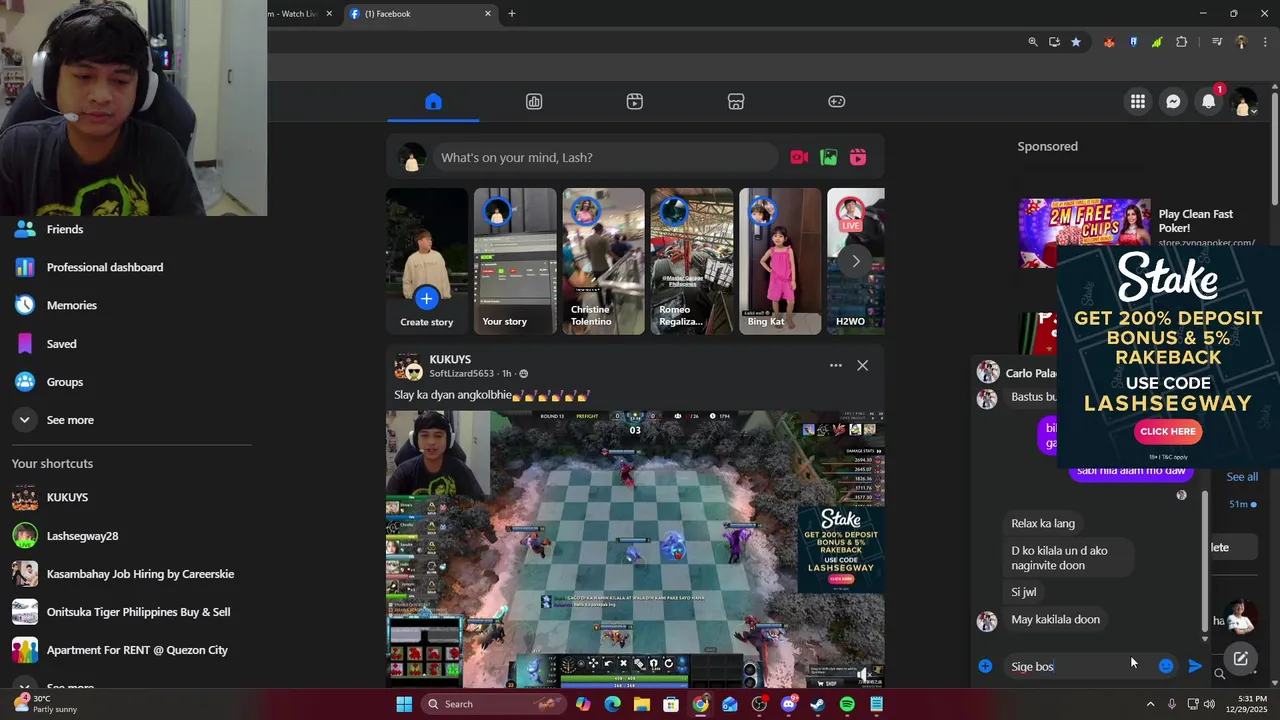Close the Watch Live browser tab
The width and height of the screenshot is (1280, 720).
(x=329, y=14)
